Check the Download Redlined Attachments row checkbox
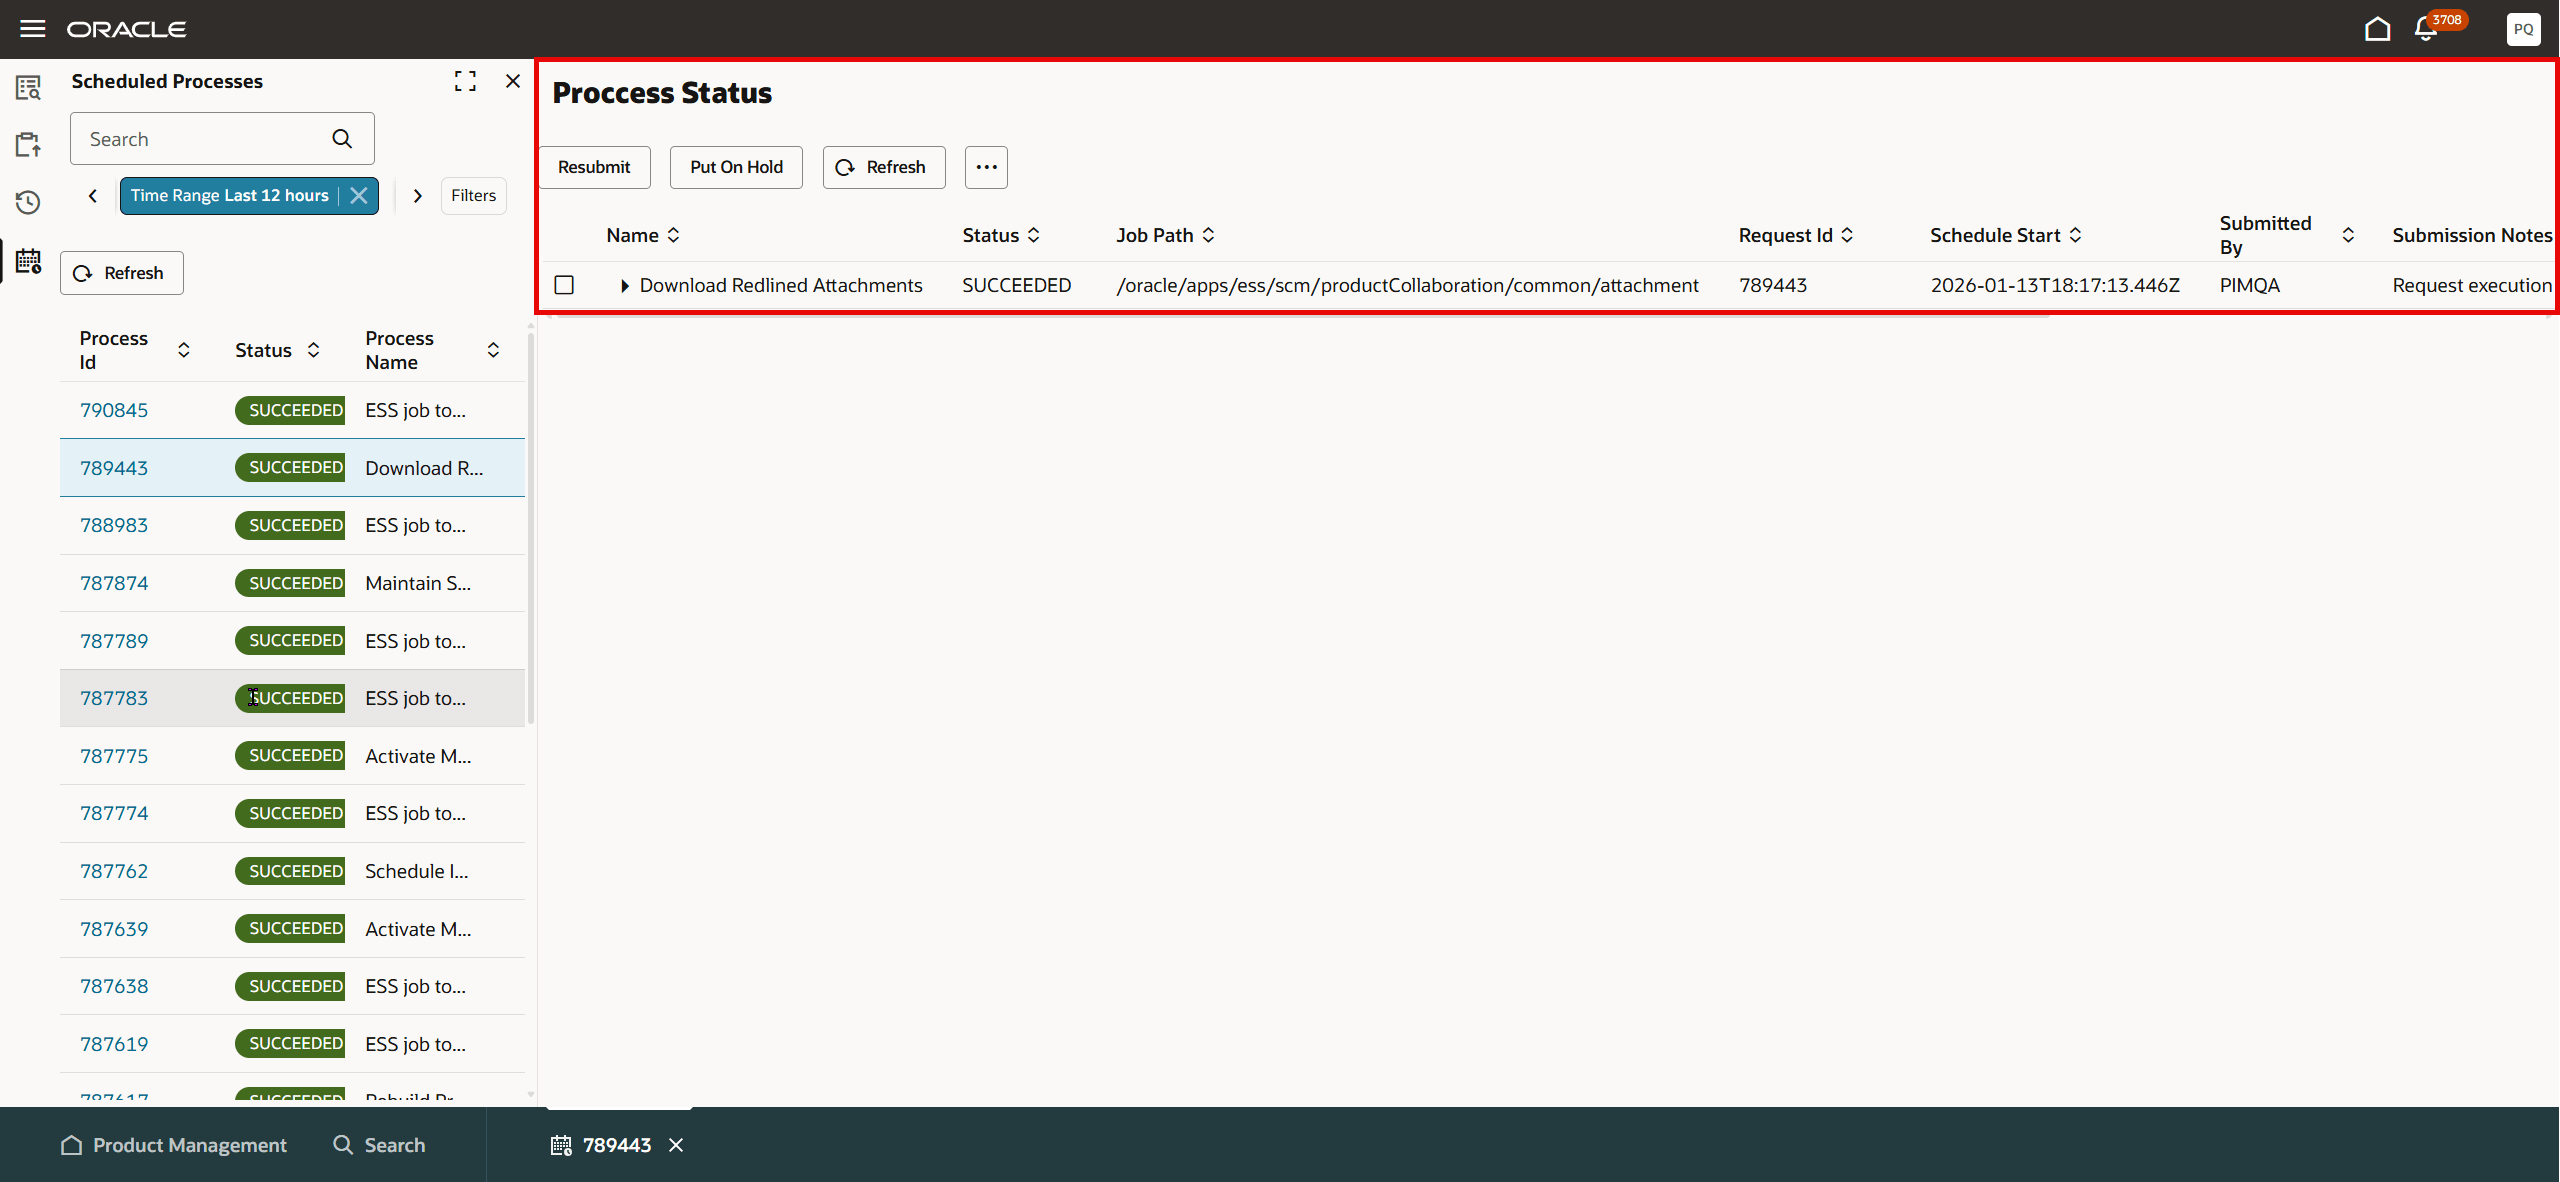Viewport: 2560px width, 1182px height. 563,285
